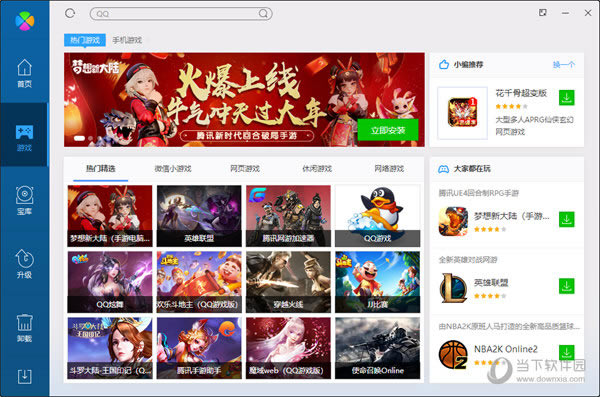The height and width of the screenshot is (397, 600).
Task: Download 花千骨超变版 via green arrow
Action: tap(566, 98)
